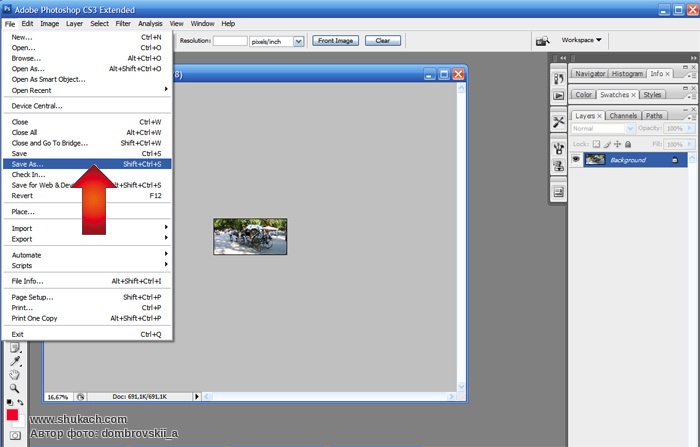Close the Info tab with its x
The height and width of the screenshot is (447, 700).
(x=667, y=74)
